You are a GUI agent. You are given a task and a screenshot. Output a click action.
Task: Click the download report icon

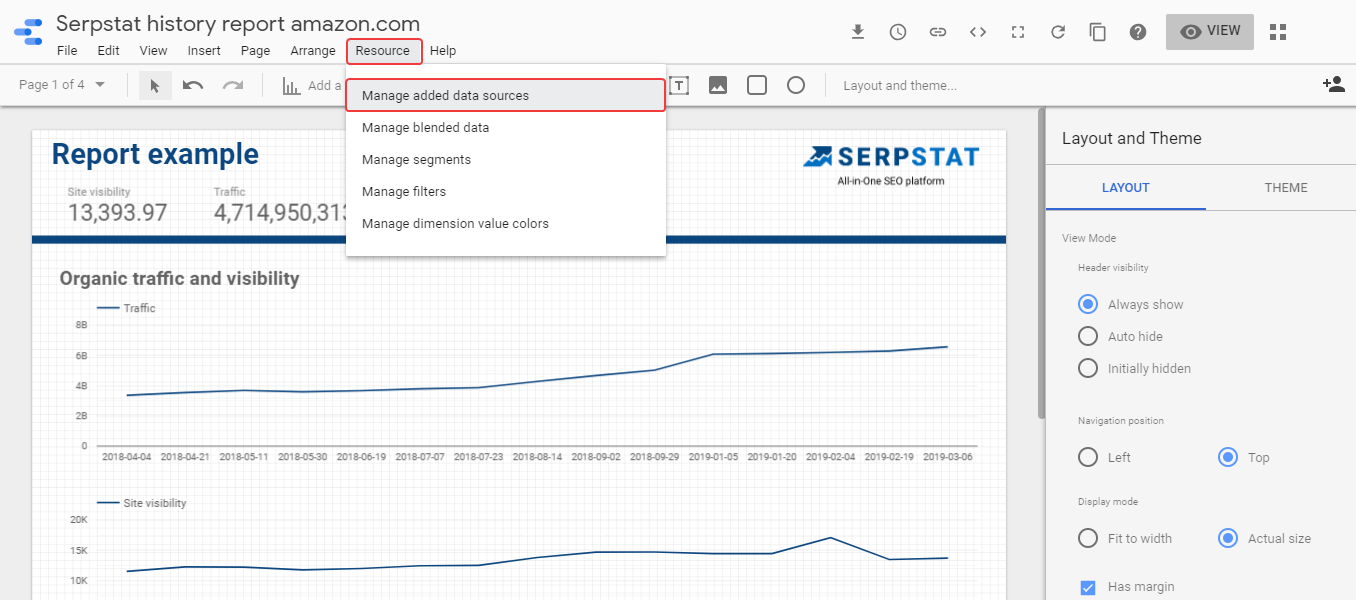point(858,32)
